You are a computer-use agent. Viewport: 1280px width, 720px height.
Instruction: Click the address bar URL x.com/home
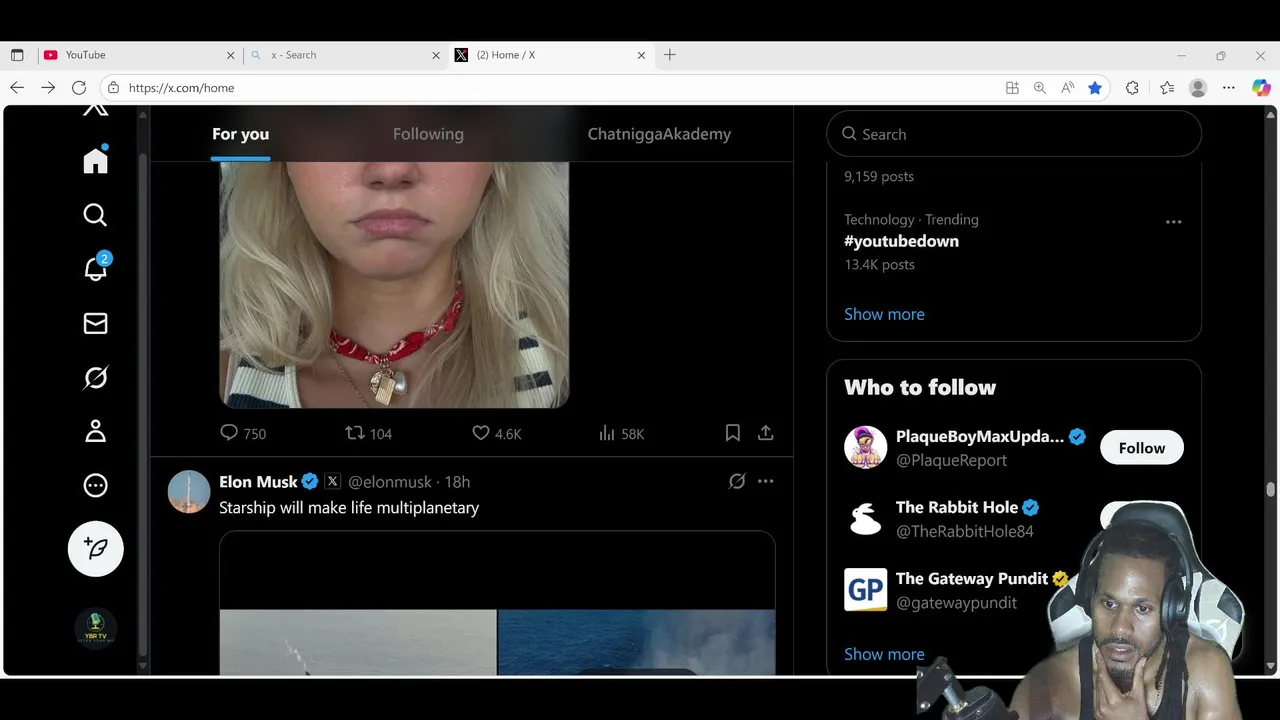pyautogui.click(x=181, y=88)
